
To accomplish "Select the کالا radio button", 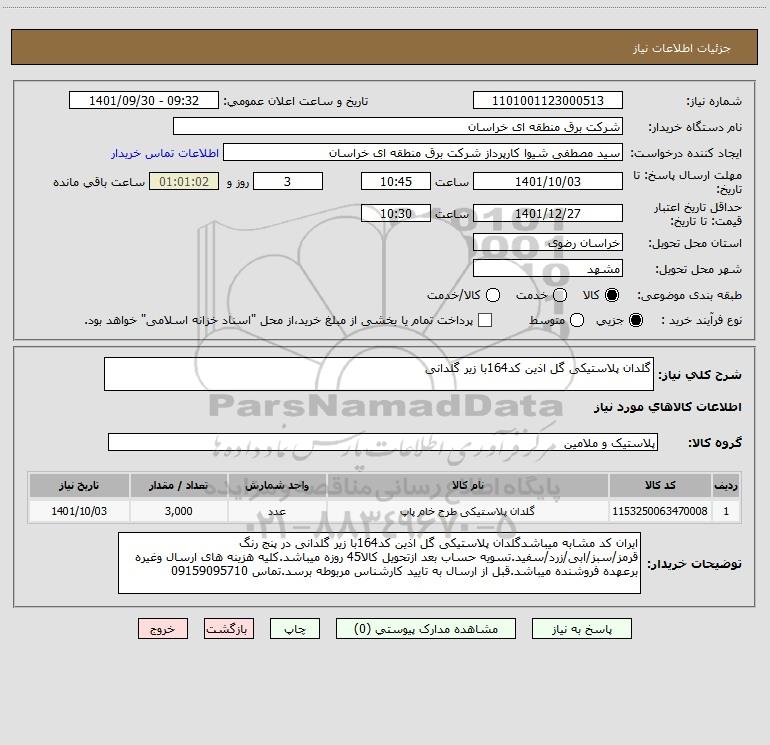I will click(x=612, y=295).
